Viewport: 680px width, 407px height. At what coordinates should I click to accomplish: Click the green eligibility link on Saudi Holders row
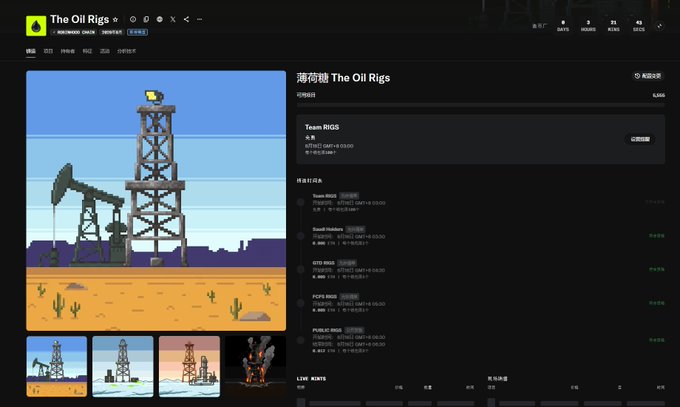tap(657, 236)
